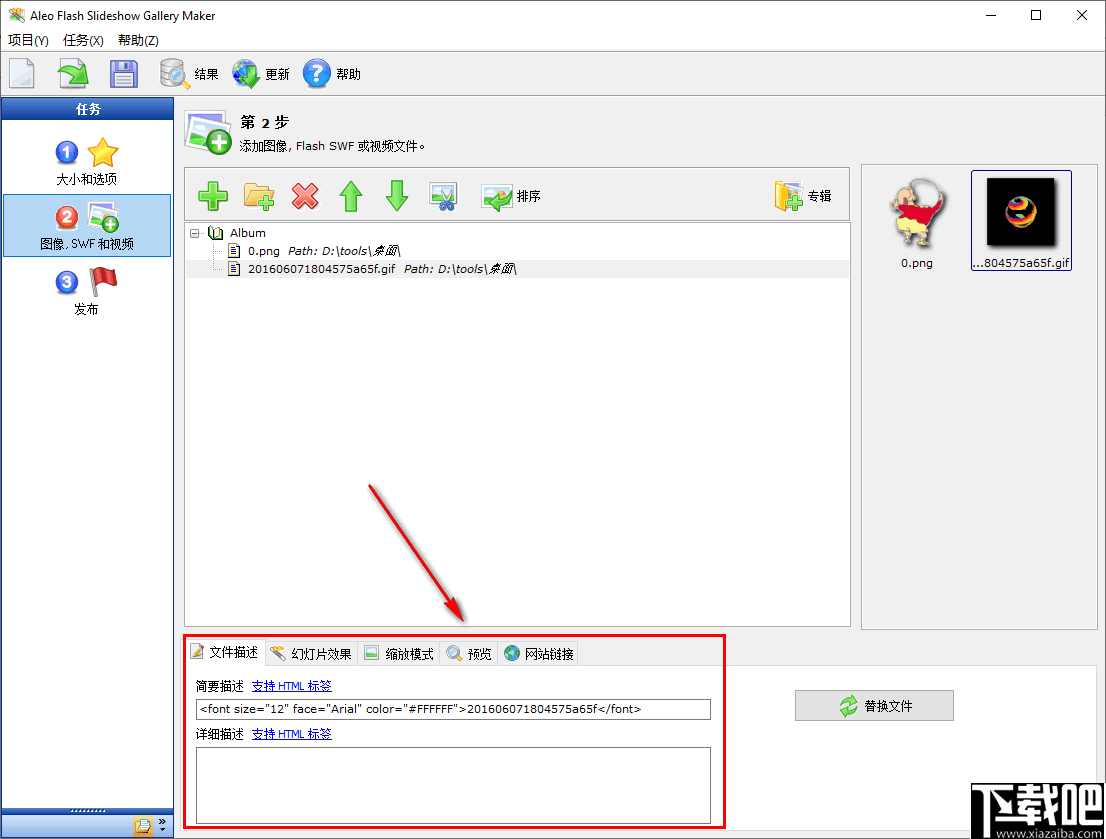Switch to 缩放模式 tab
The height and width of the screenshot is (839, 1106).
coord(399,654)
